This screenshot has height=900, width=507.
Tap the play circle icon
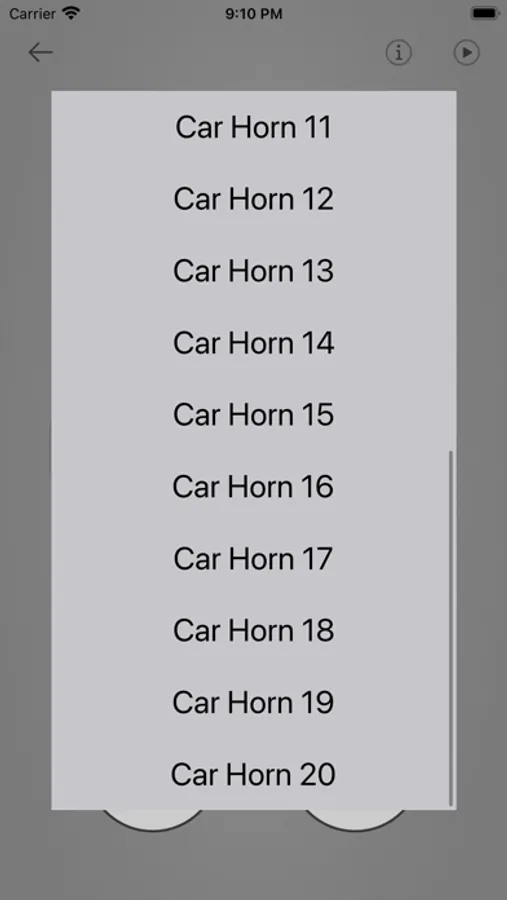(x=466, y=53)
